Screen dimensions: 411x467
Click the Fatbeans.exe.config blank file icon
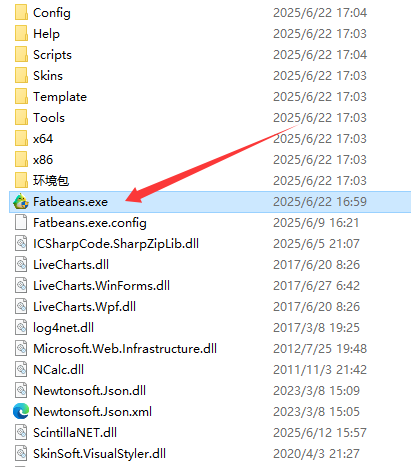pos(21,222)
